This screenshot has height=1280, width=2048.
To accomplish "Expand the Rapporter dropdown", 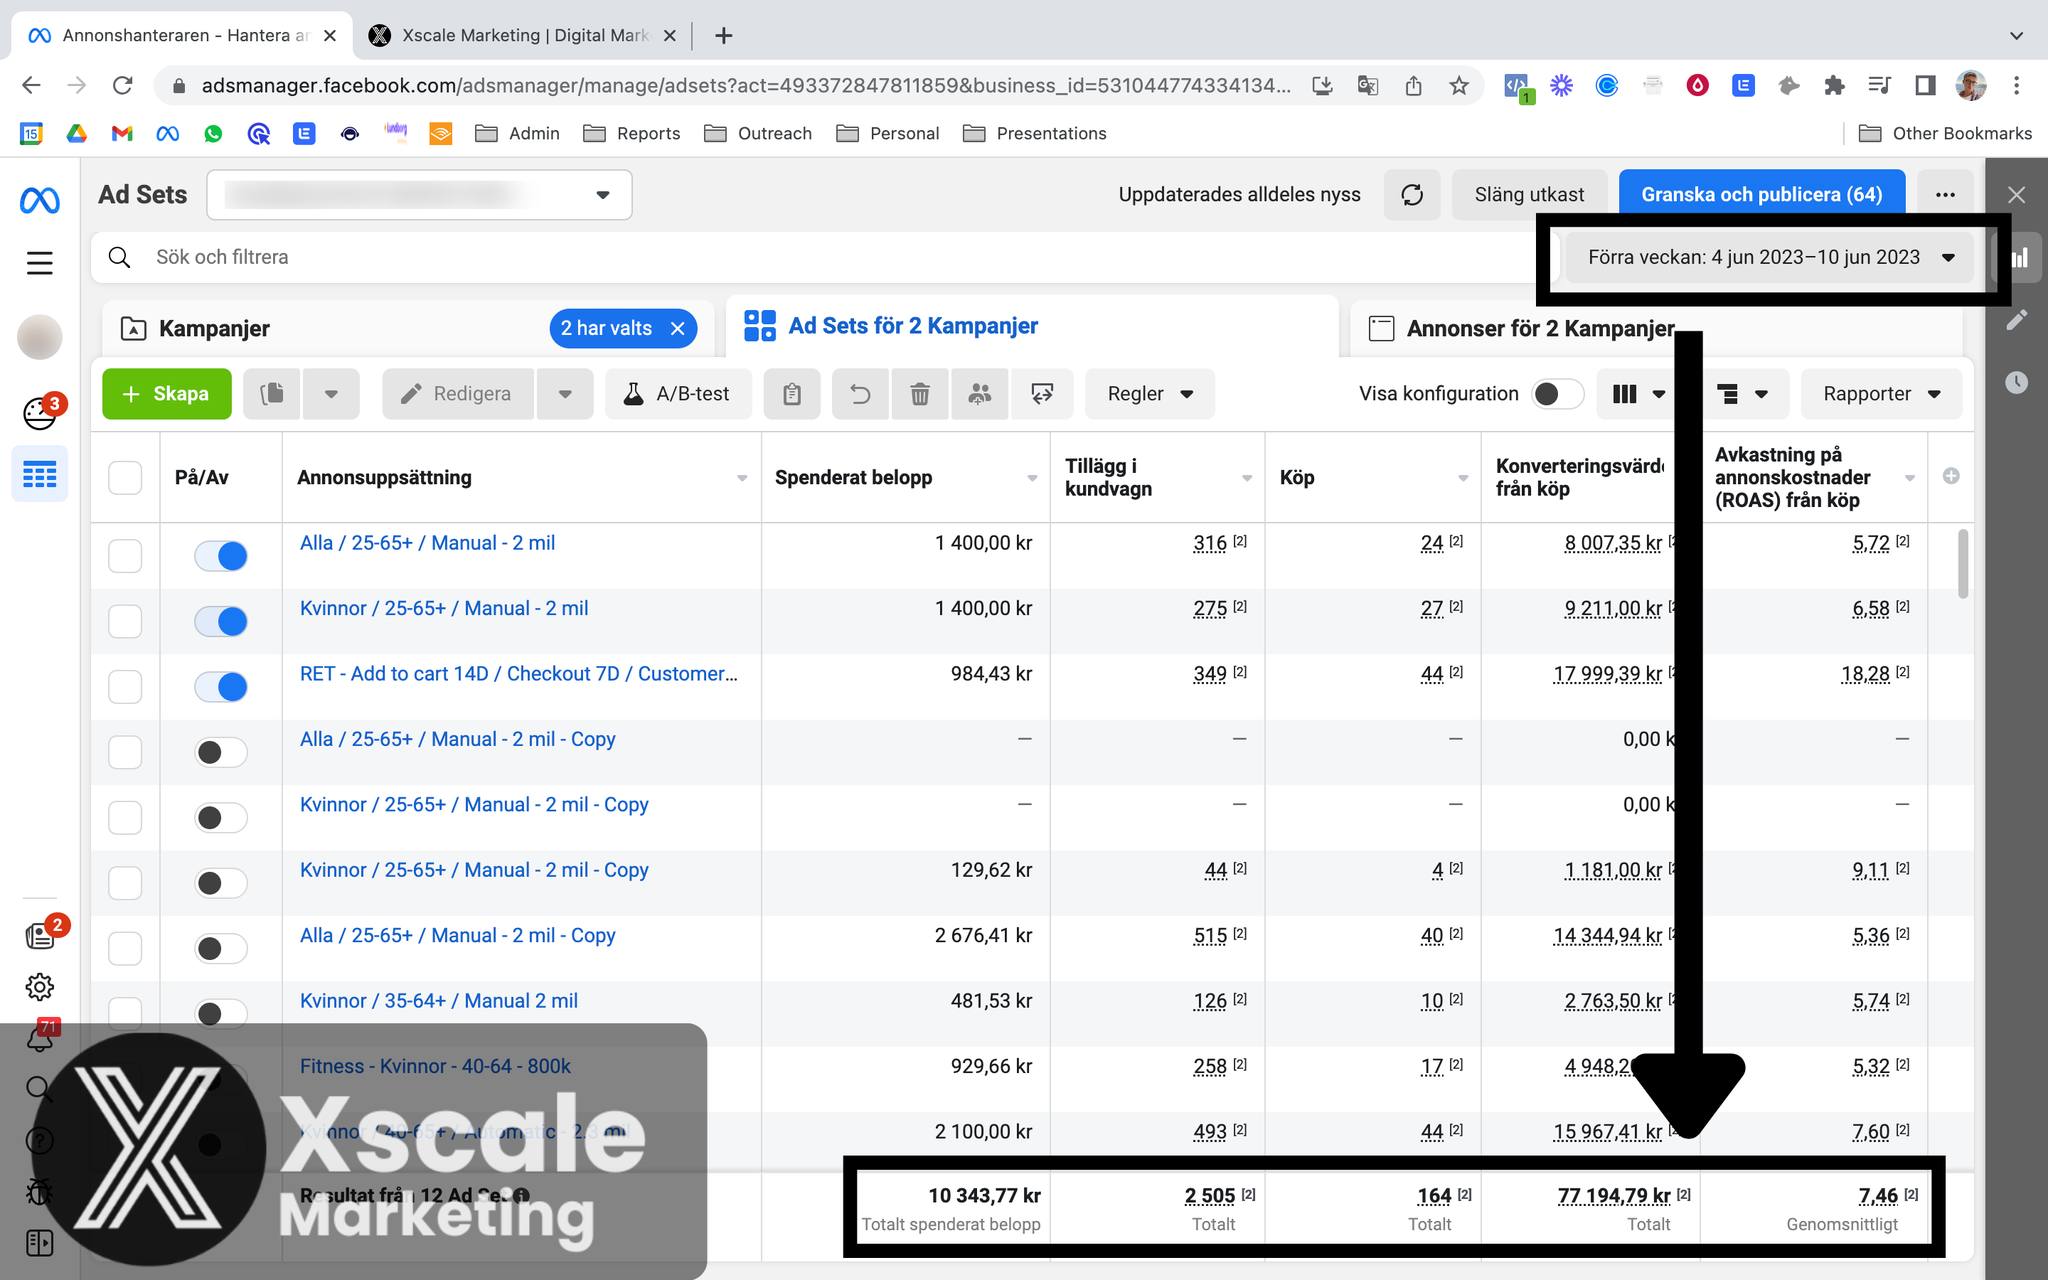I will click(x=1881, y=394).
